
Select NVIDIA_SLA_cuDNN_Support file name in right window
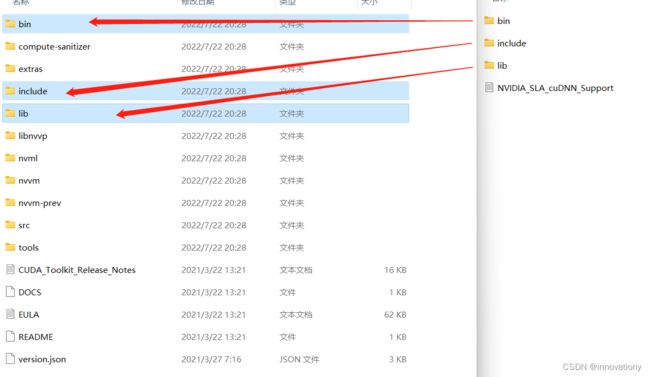(555, 88)
